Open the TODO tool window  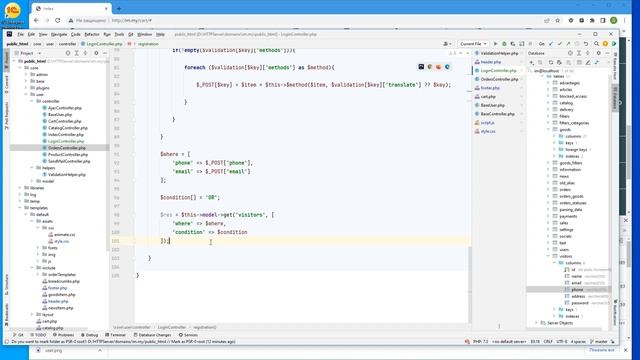pyautogui.click(x=38, y=335)
